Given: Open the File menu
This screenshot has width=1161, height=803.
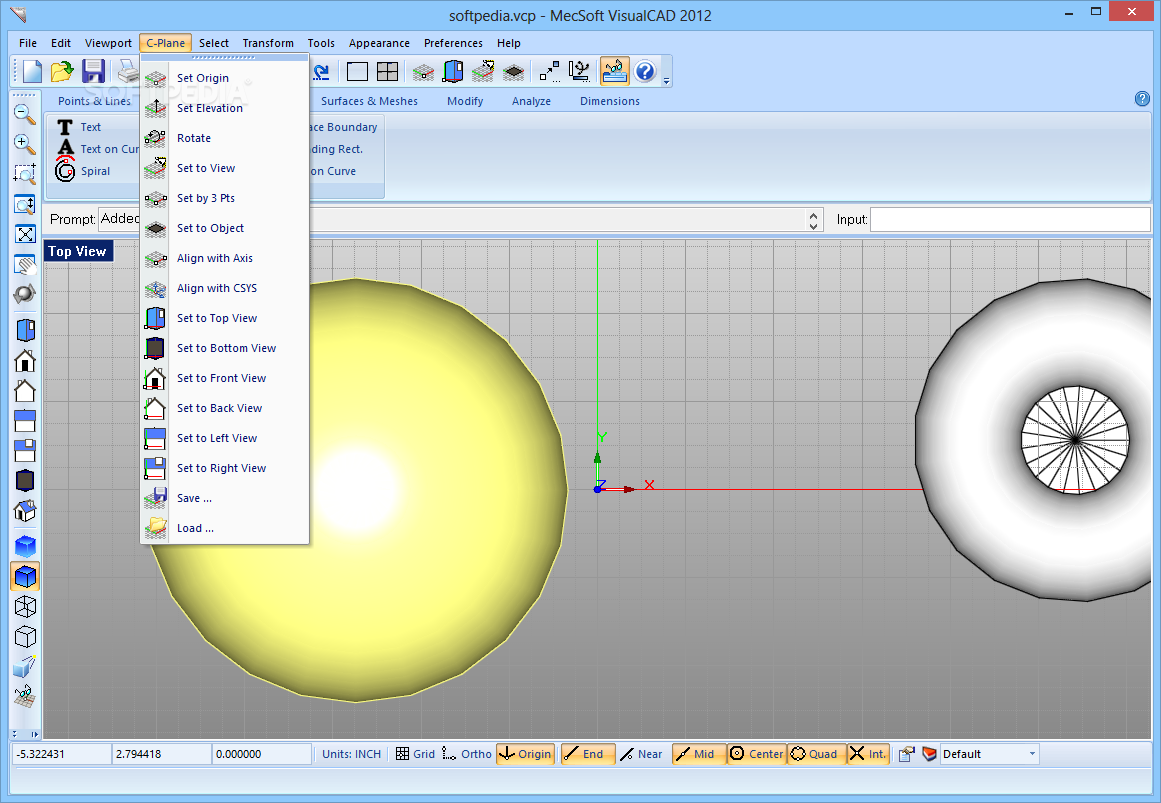Looking at the screenshot, I should pos(28,43).
